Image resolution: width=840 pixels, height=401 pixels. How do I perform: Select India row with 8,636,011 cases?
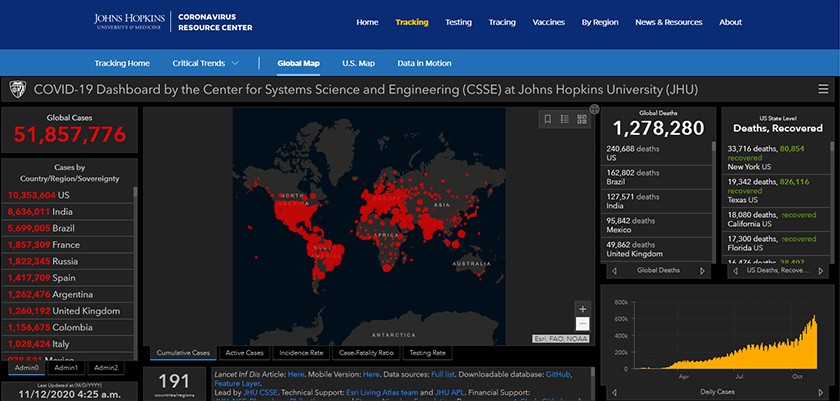[x=68, y=211]
